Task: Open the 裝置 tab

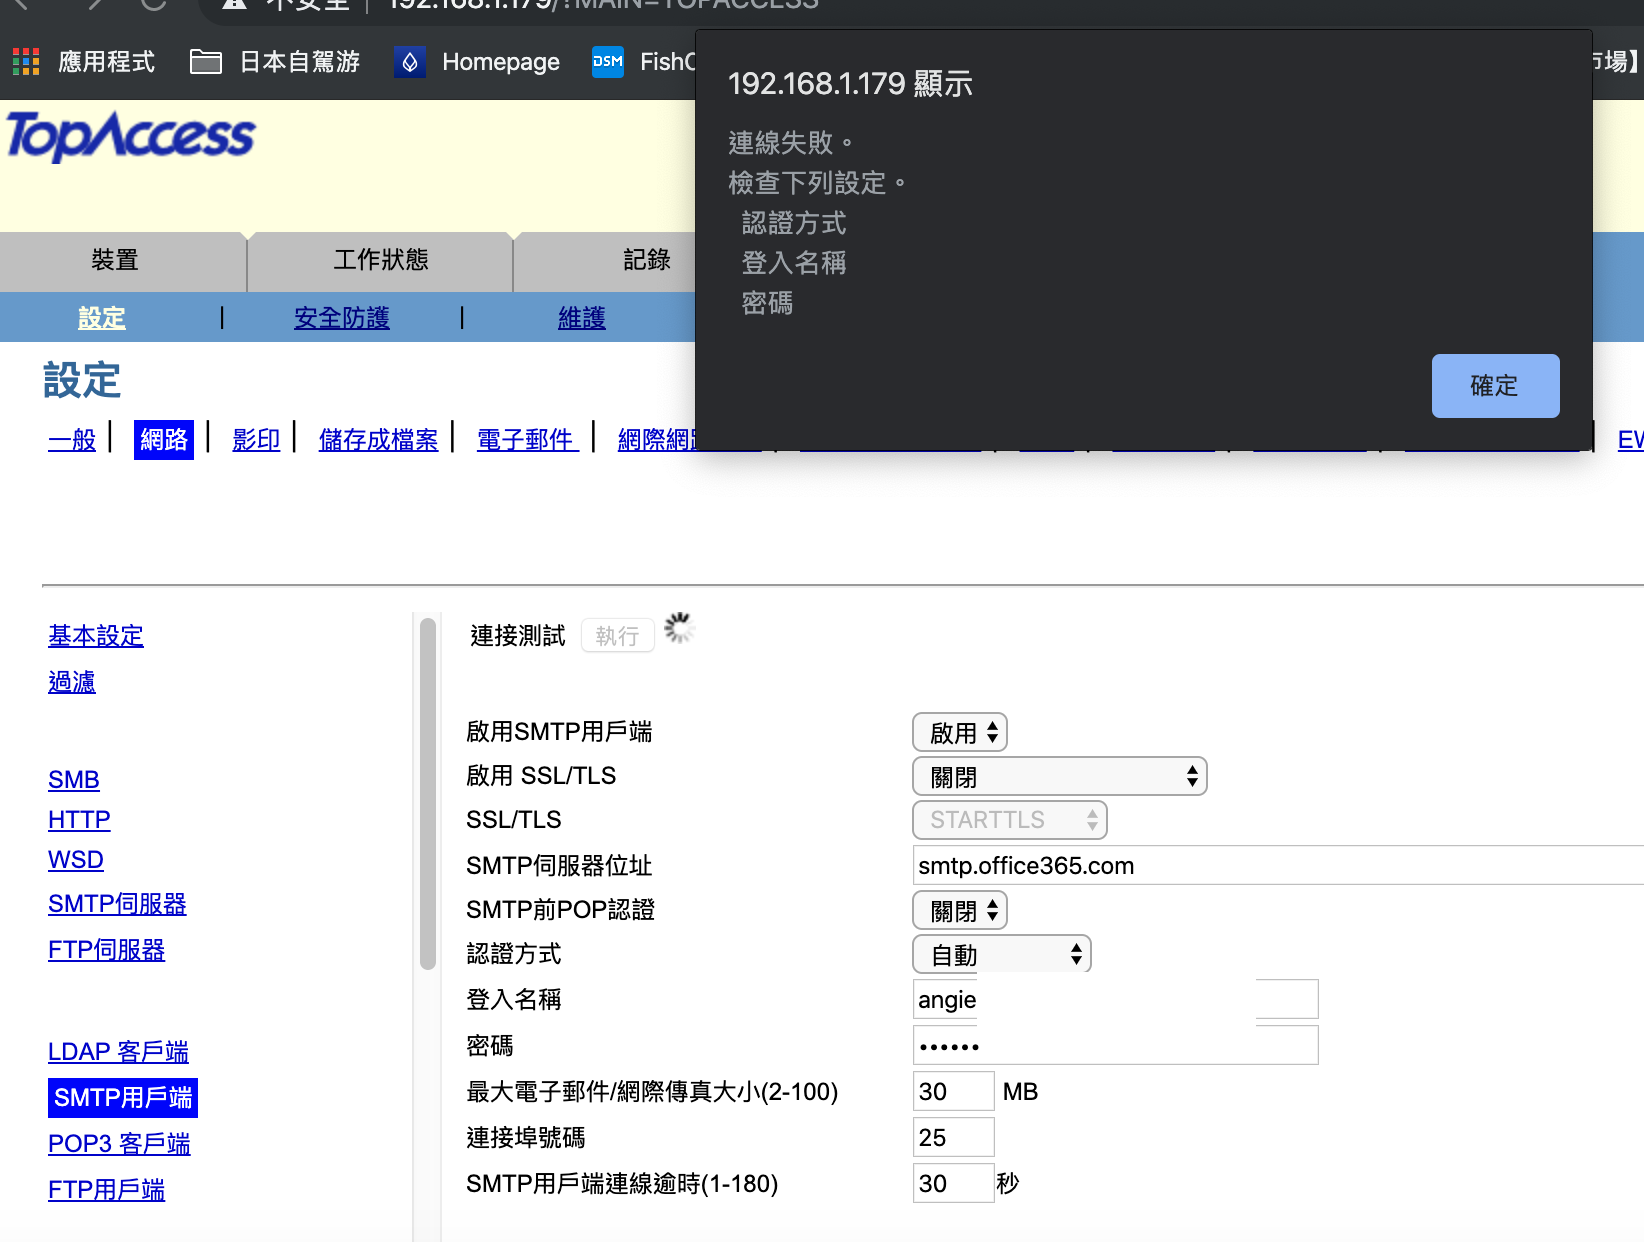Action: [x=115, y=260]
